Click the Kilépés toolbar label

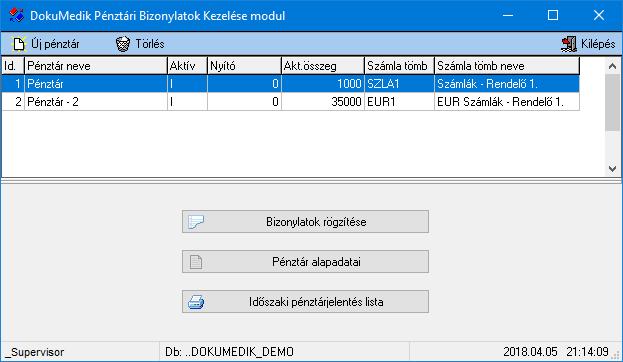coord(598,44)
